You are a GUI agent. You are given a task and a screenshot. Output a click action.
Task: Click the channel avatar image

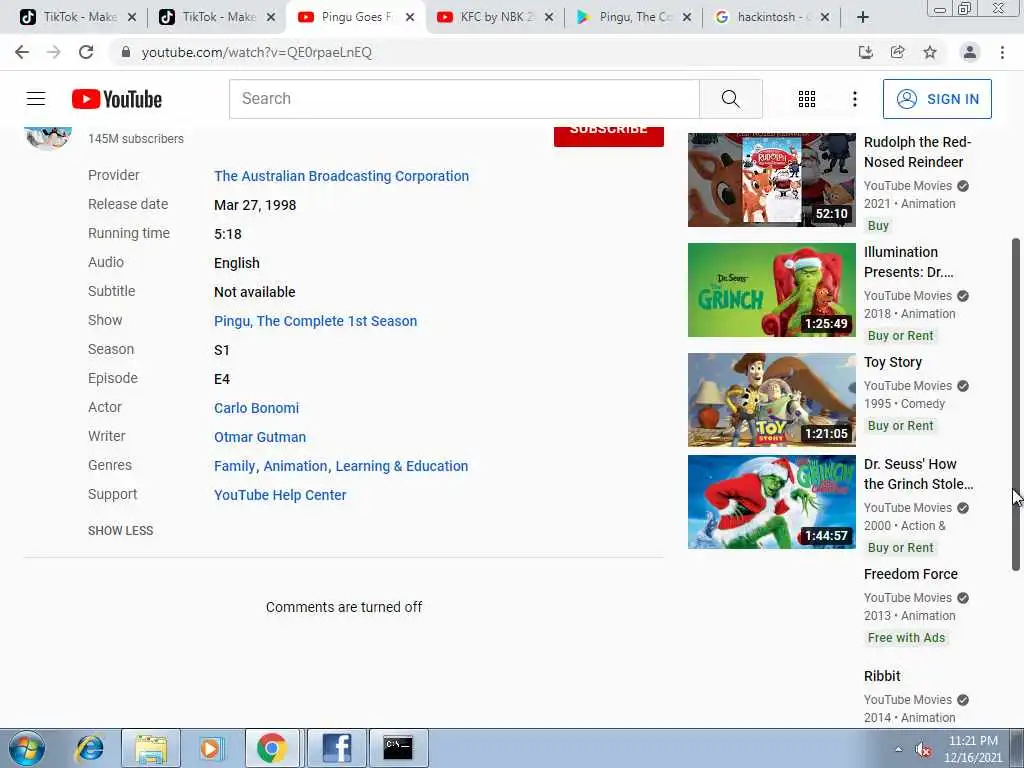point(48,137)
